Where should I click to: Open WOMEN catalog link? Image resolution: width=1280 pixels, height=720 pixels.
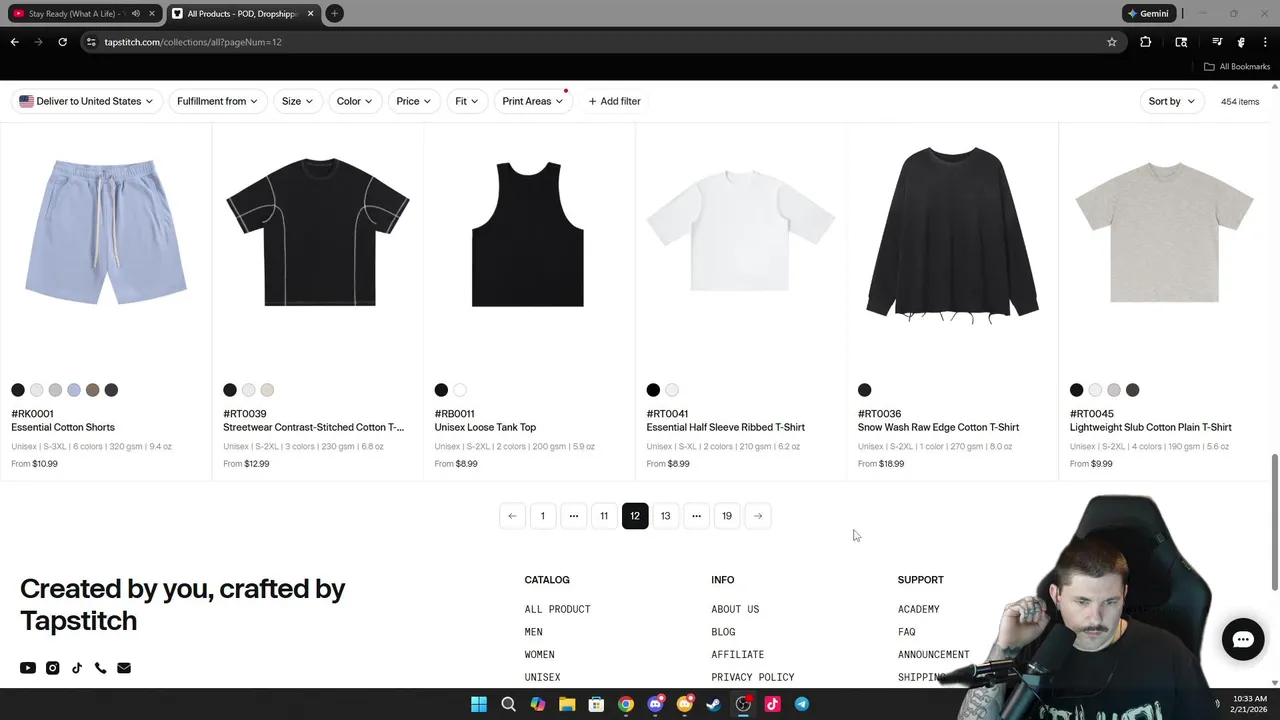[x=539, y=655]
